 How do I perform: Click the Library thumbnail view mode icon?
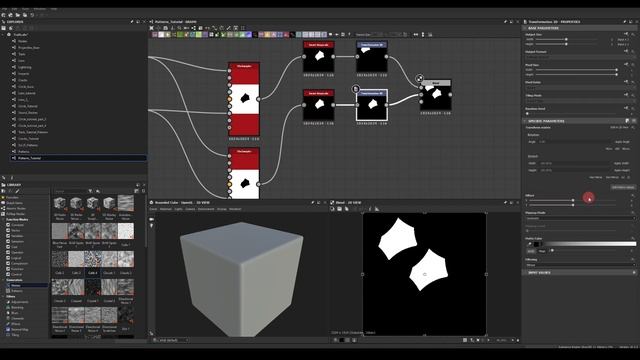(x=137, y=191)
